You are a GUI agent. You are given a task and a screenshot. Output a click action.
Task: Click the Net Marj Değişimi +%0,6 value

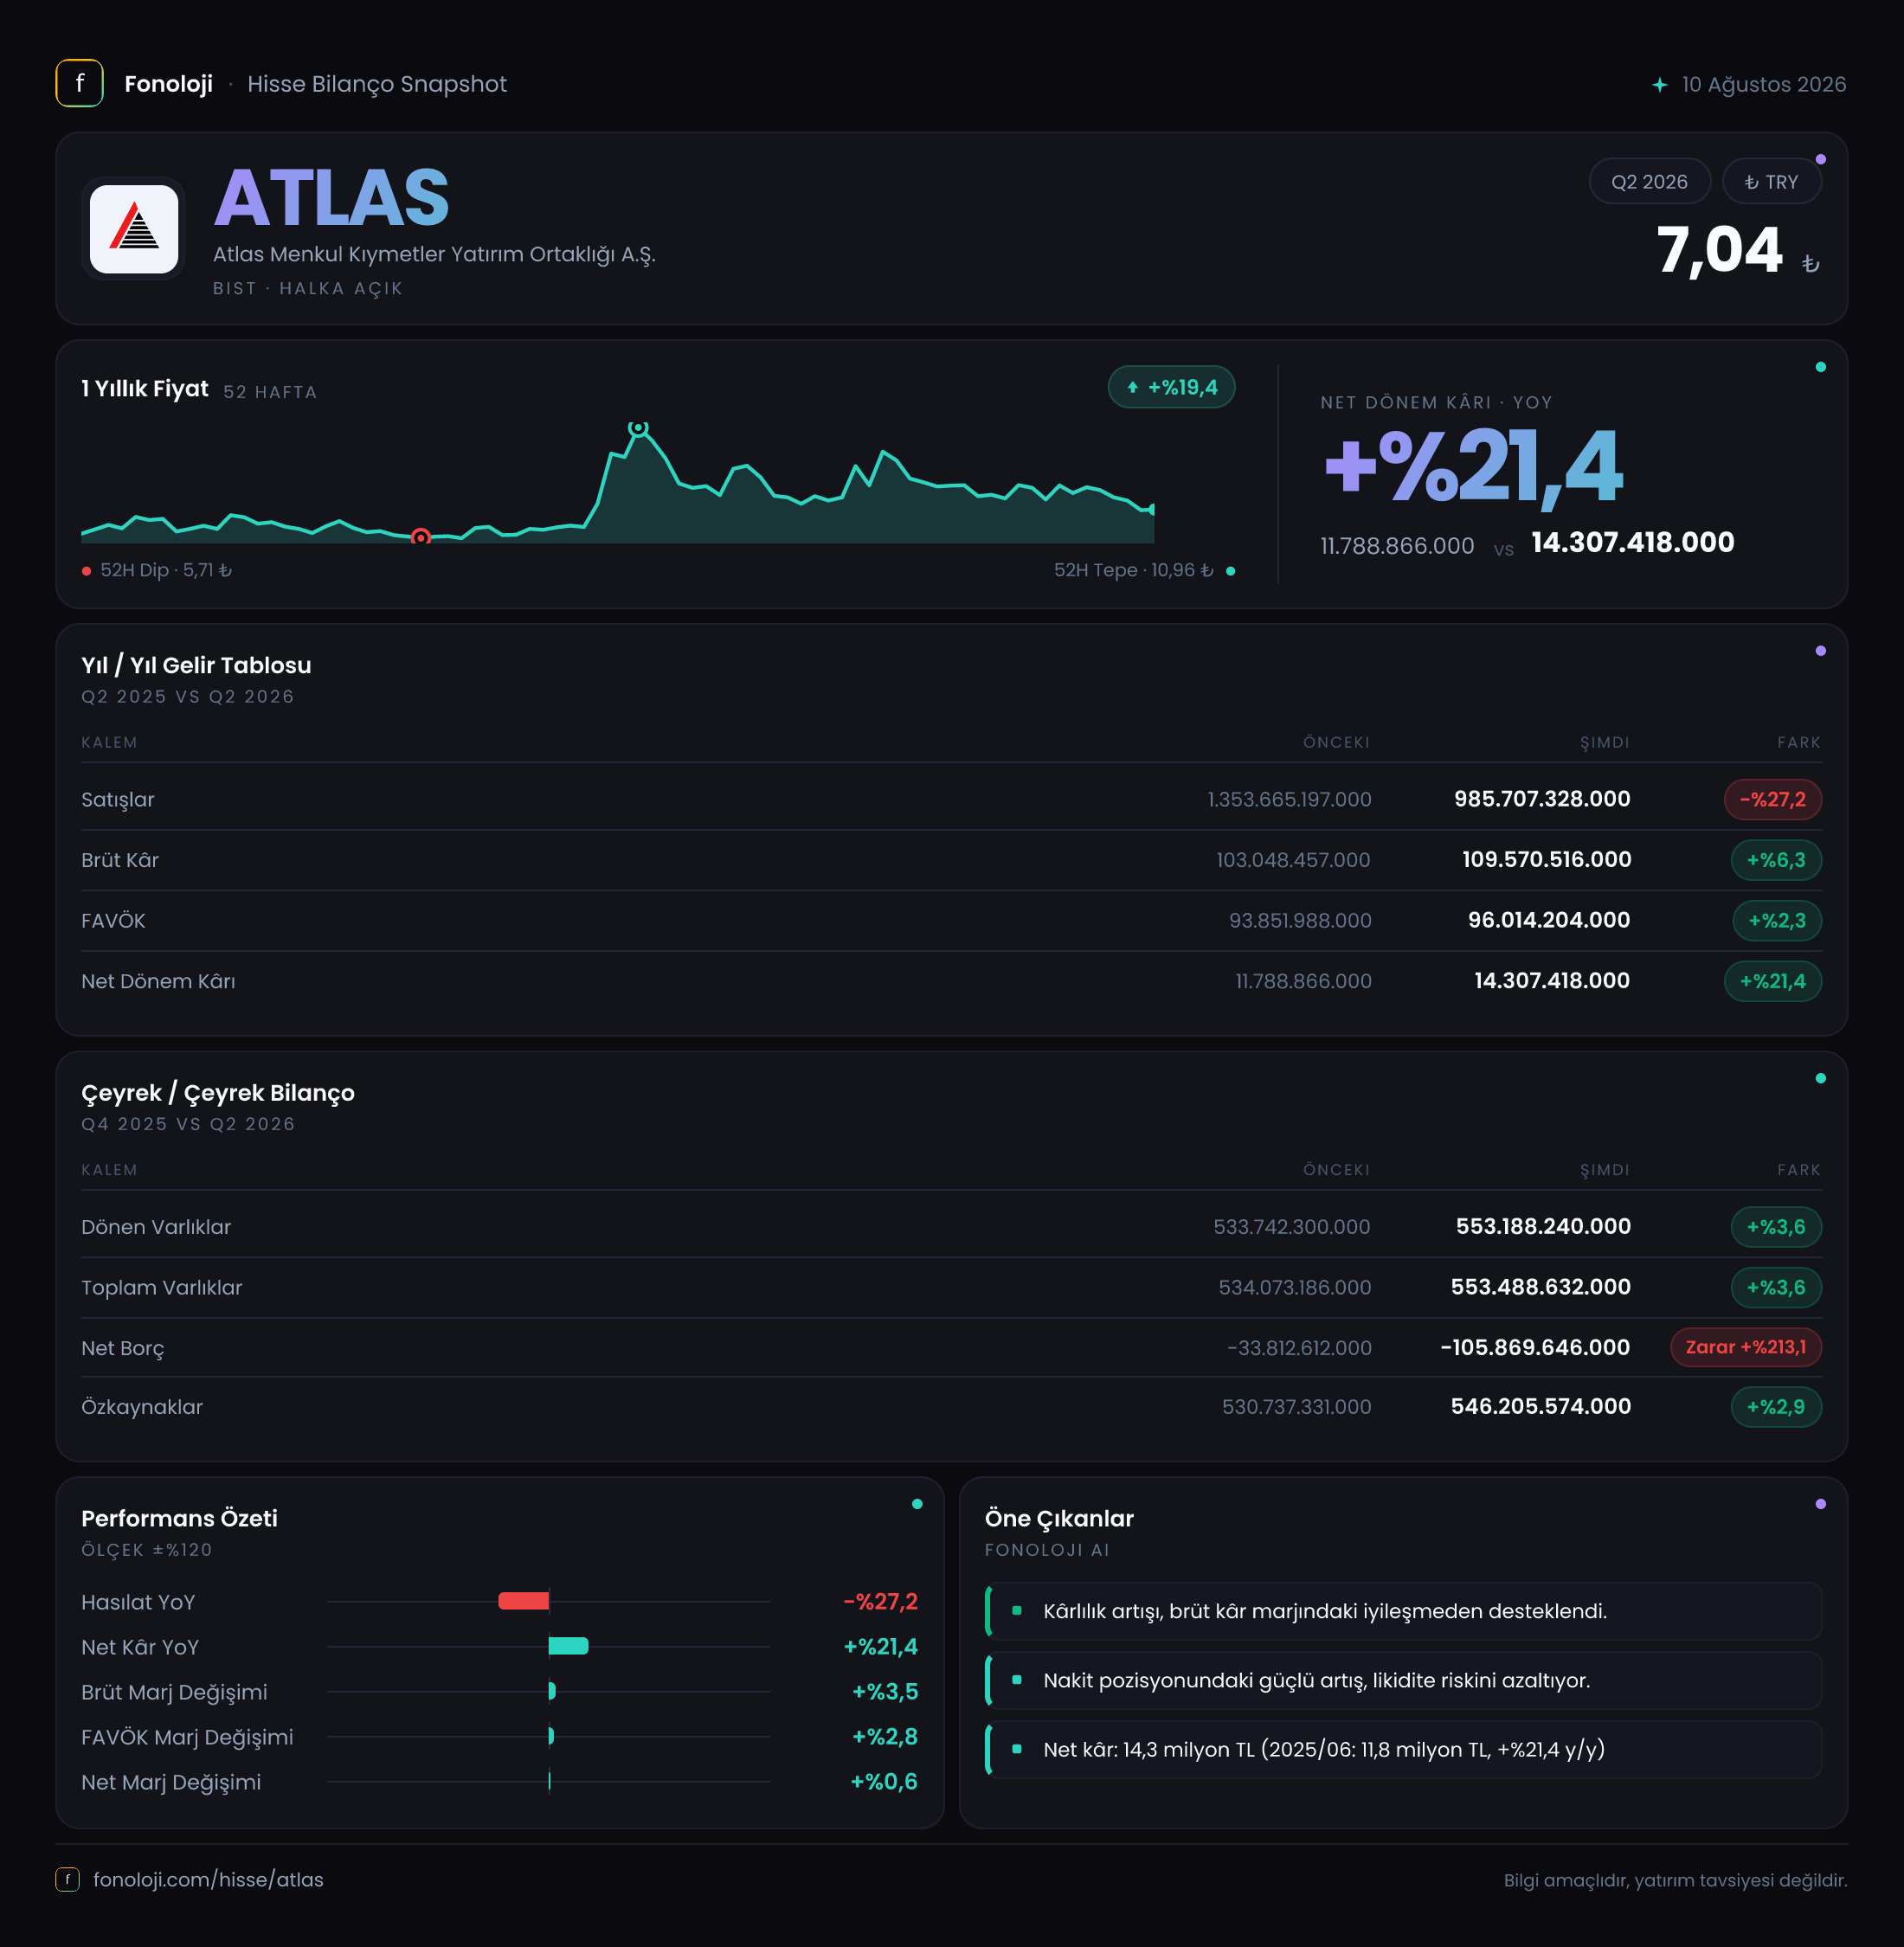point(883,1782)
